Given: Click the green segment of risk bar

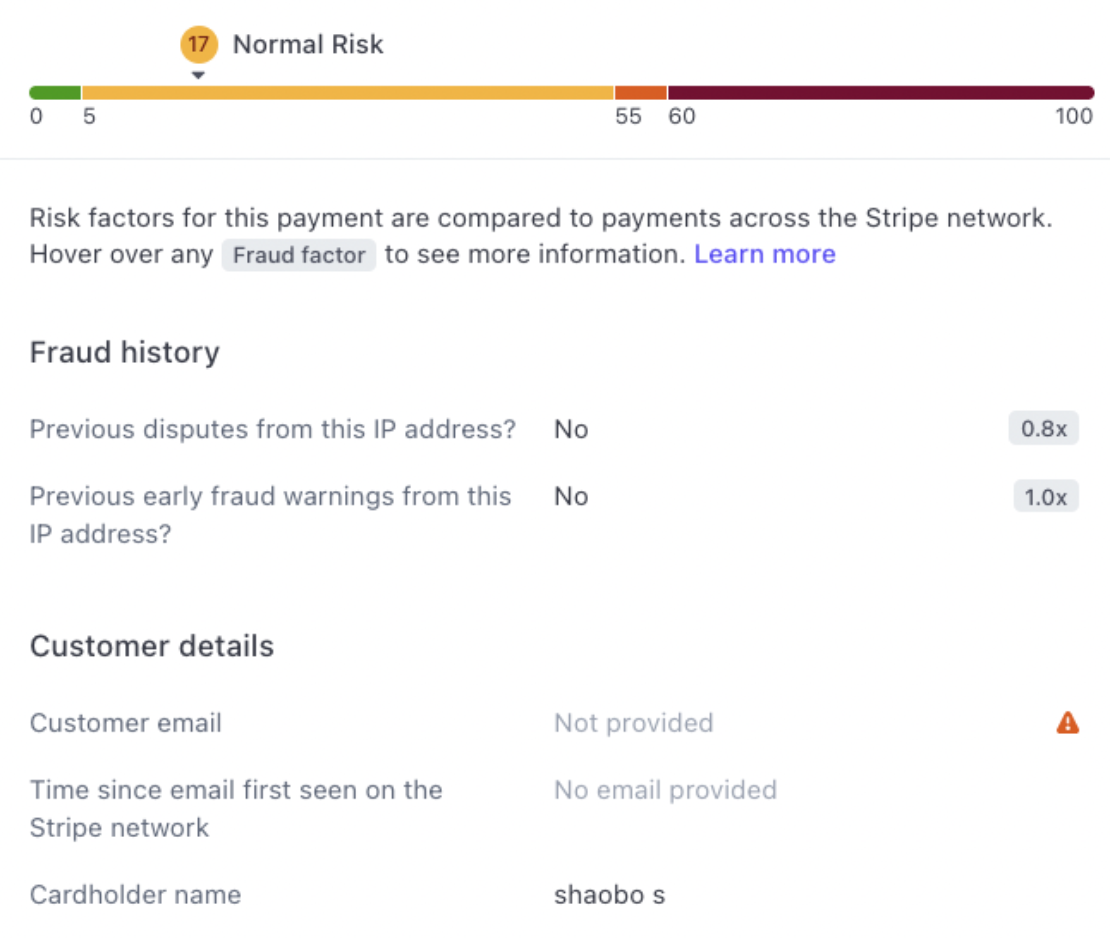Looking at the screenshot, I should (55, 93).
